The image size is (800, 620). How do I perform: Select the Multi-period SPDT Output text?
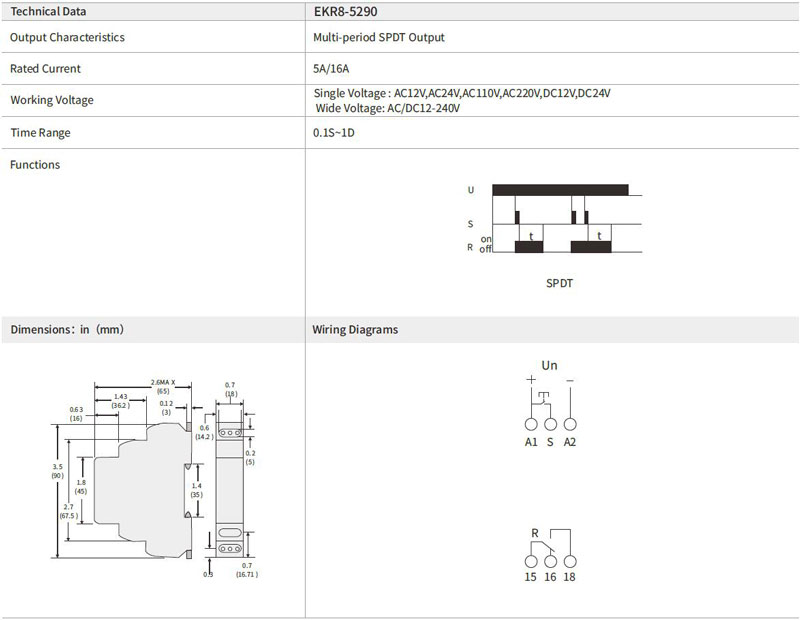point(379,37)
